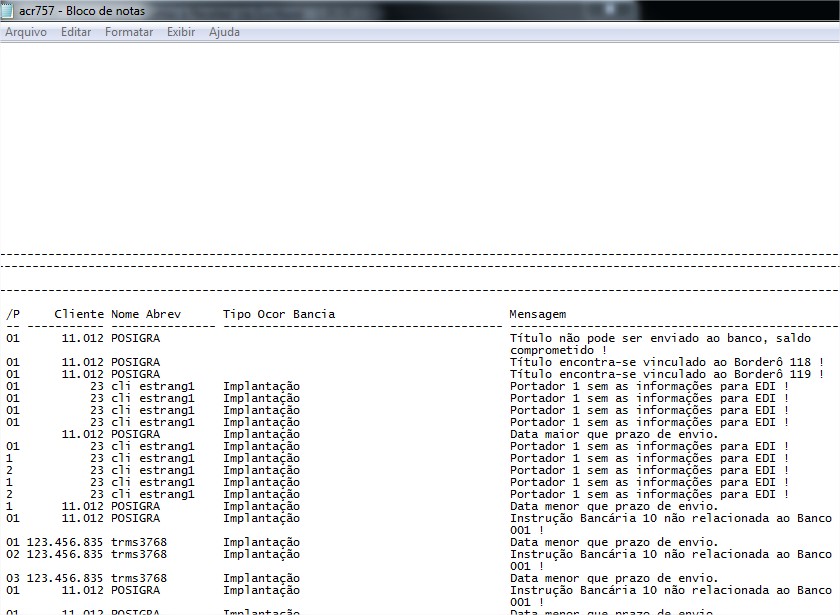Click the 'Cliente' column header text
The height and width of the screenshot is (615, 840).
tap(79, 314)
